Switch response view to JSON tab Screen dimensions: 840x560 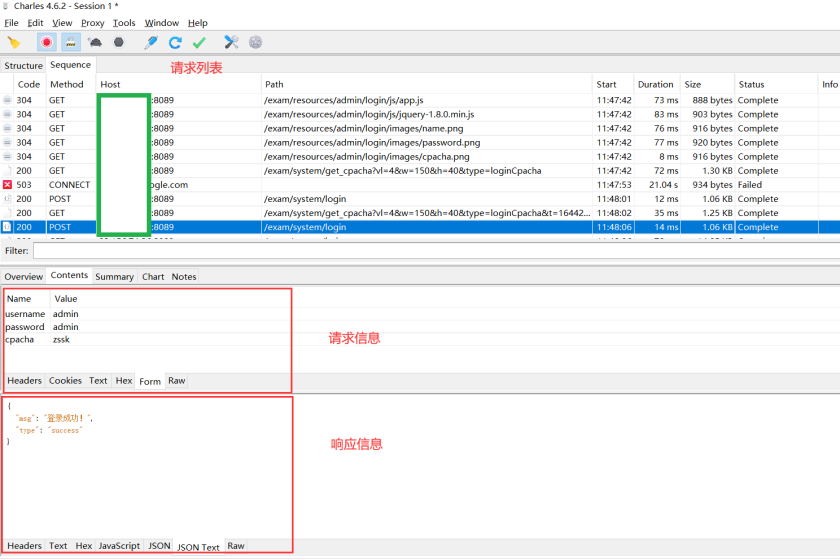pyautogui.click(x=159, y=546)
